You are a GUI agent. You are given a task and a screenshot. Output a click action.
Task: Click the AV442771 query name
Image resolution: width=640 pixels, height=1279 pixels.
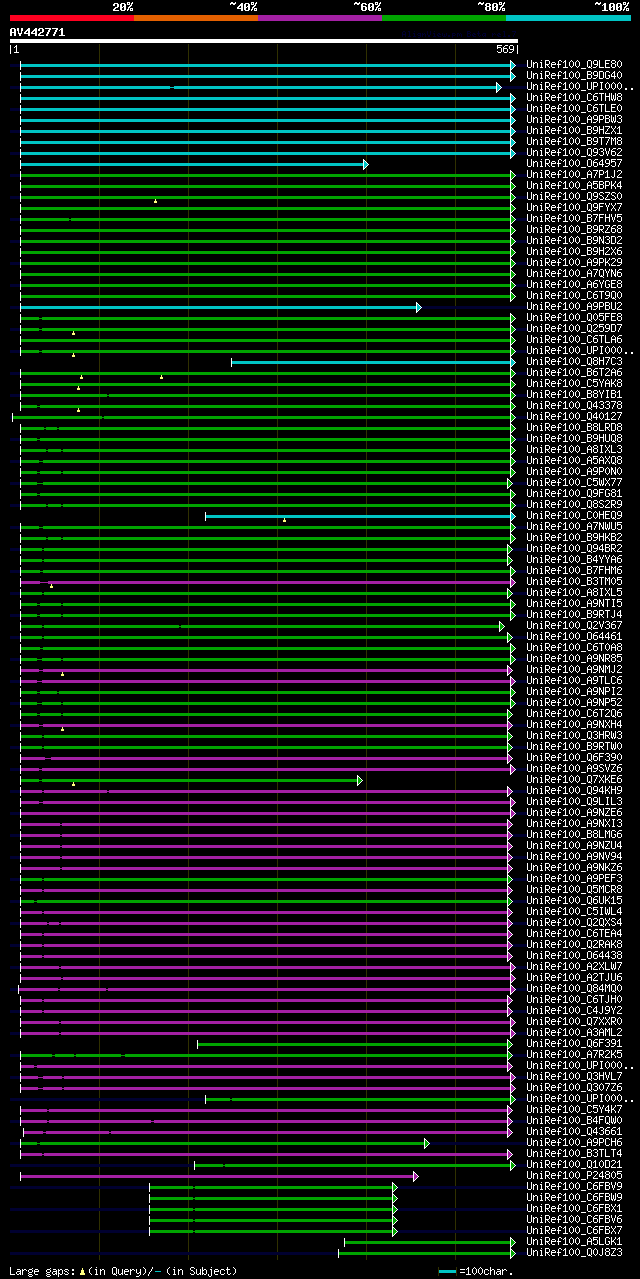tap(37, 32)
